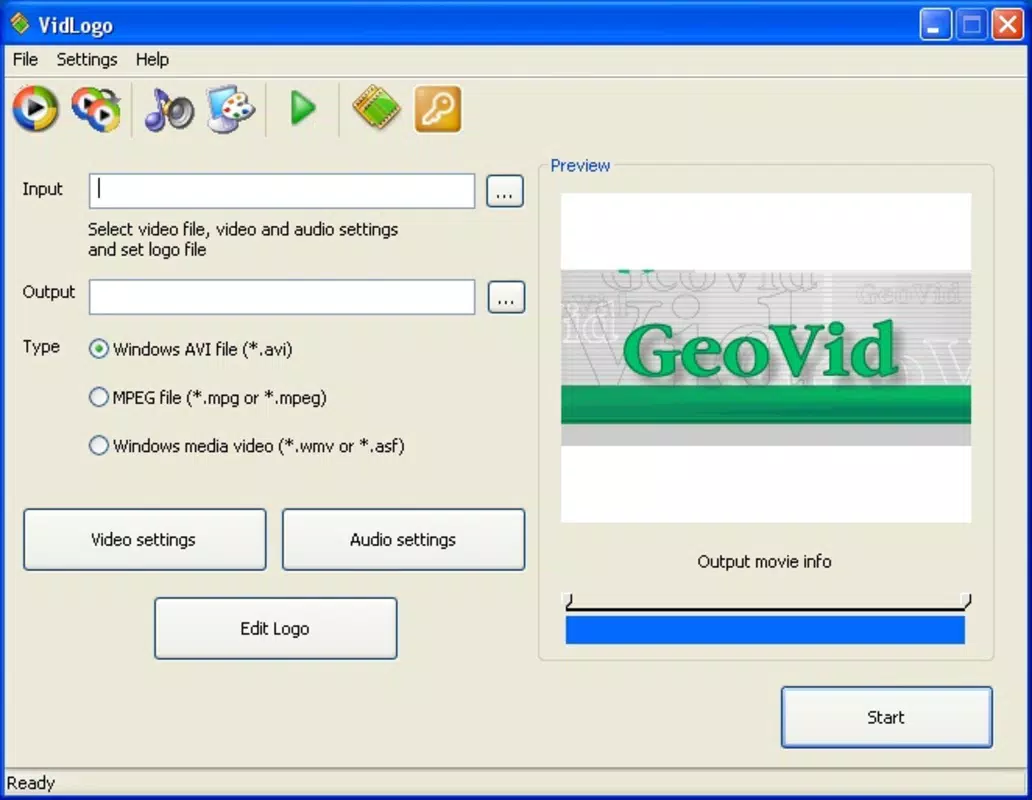1032x800 pixels.
Task: Click the left range marker above progress bar
Action: pos(569,600)
